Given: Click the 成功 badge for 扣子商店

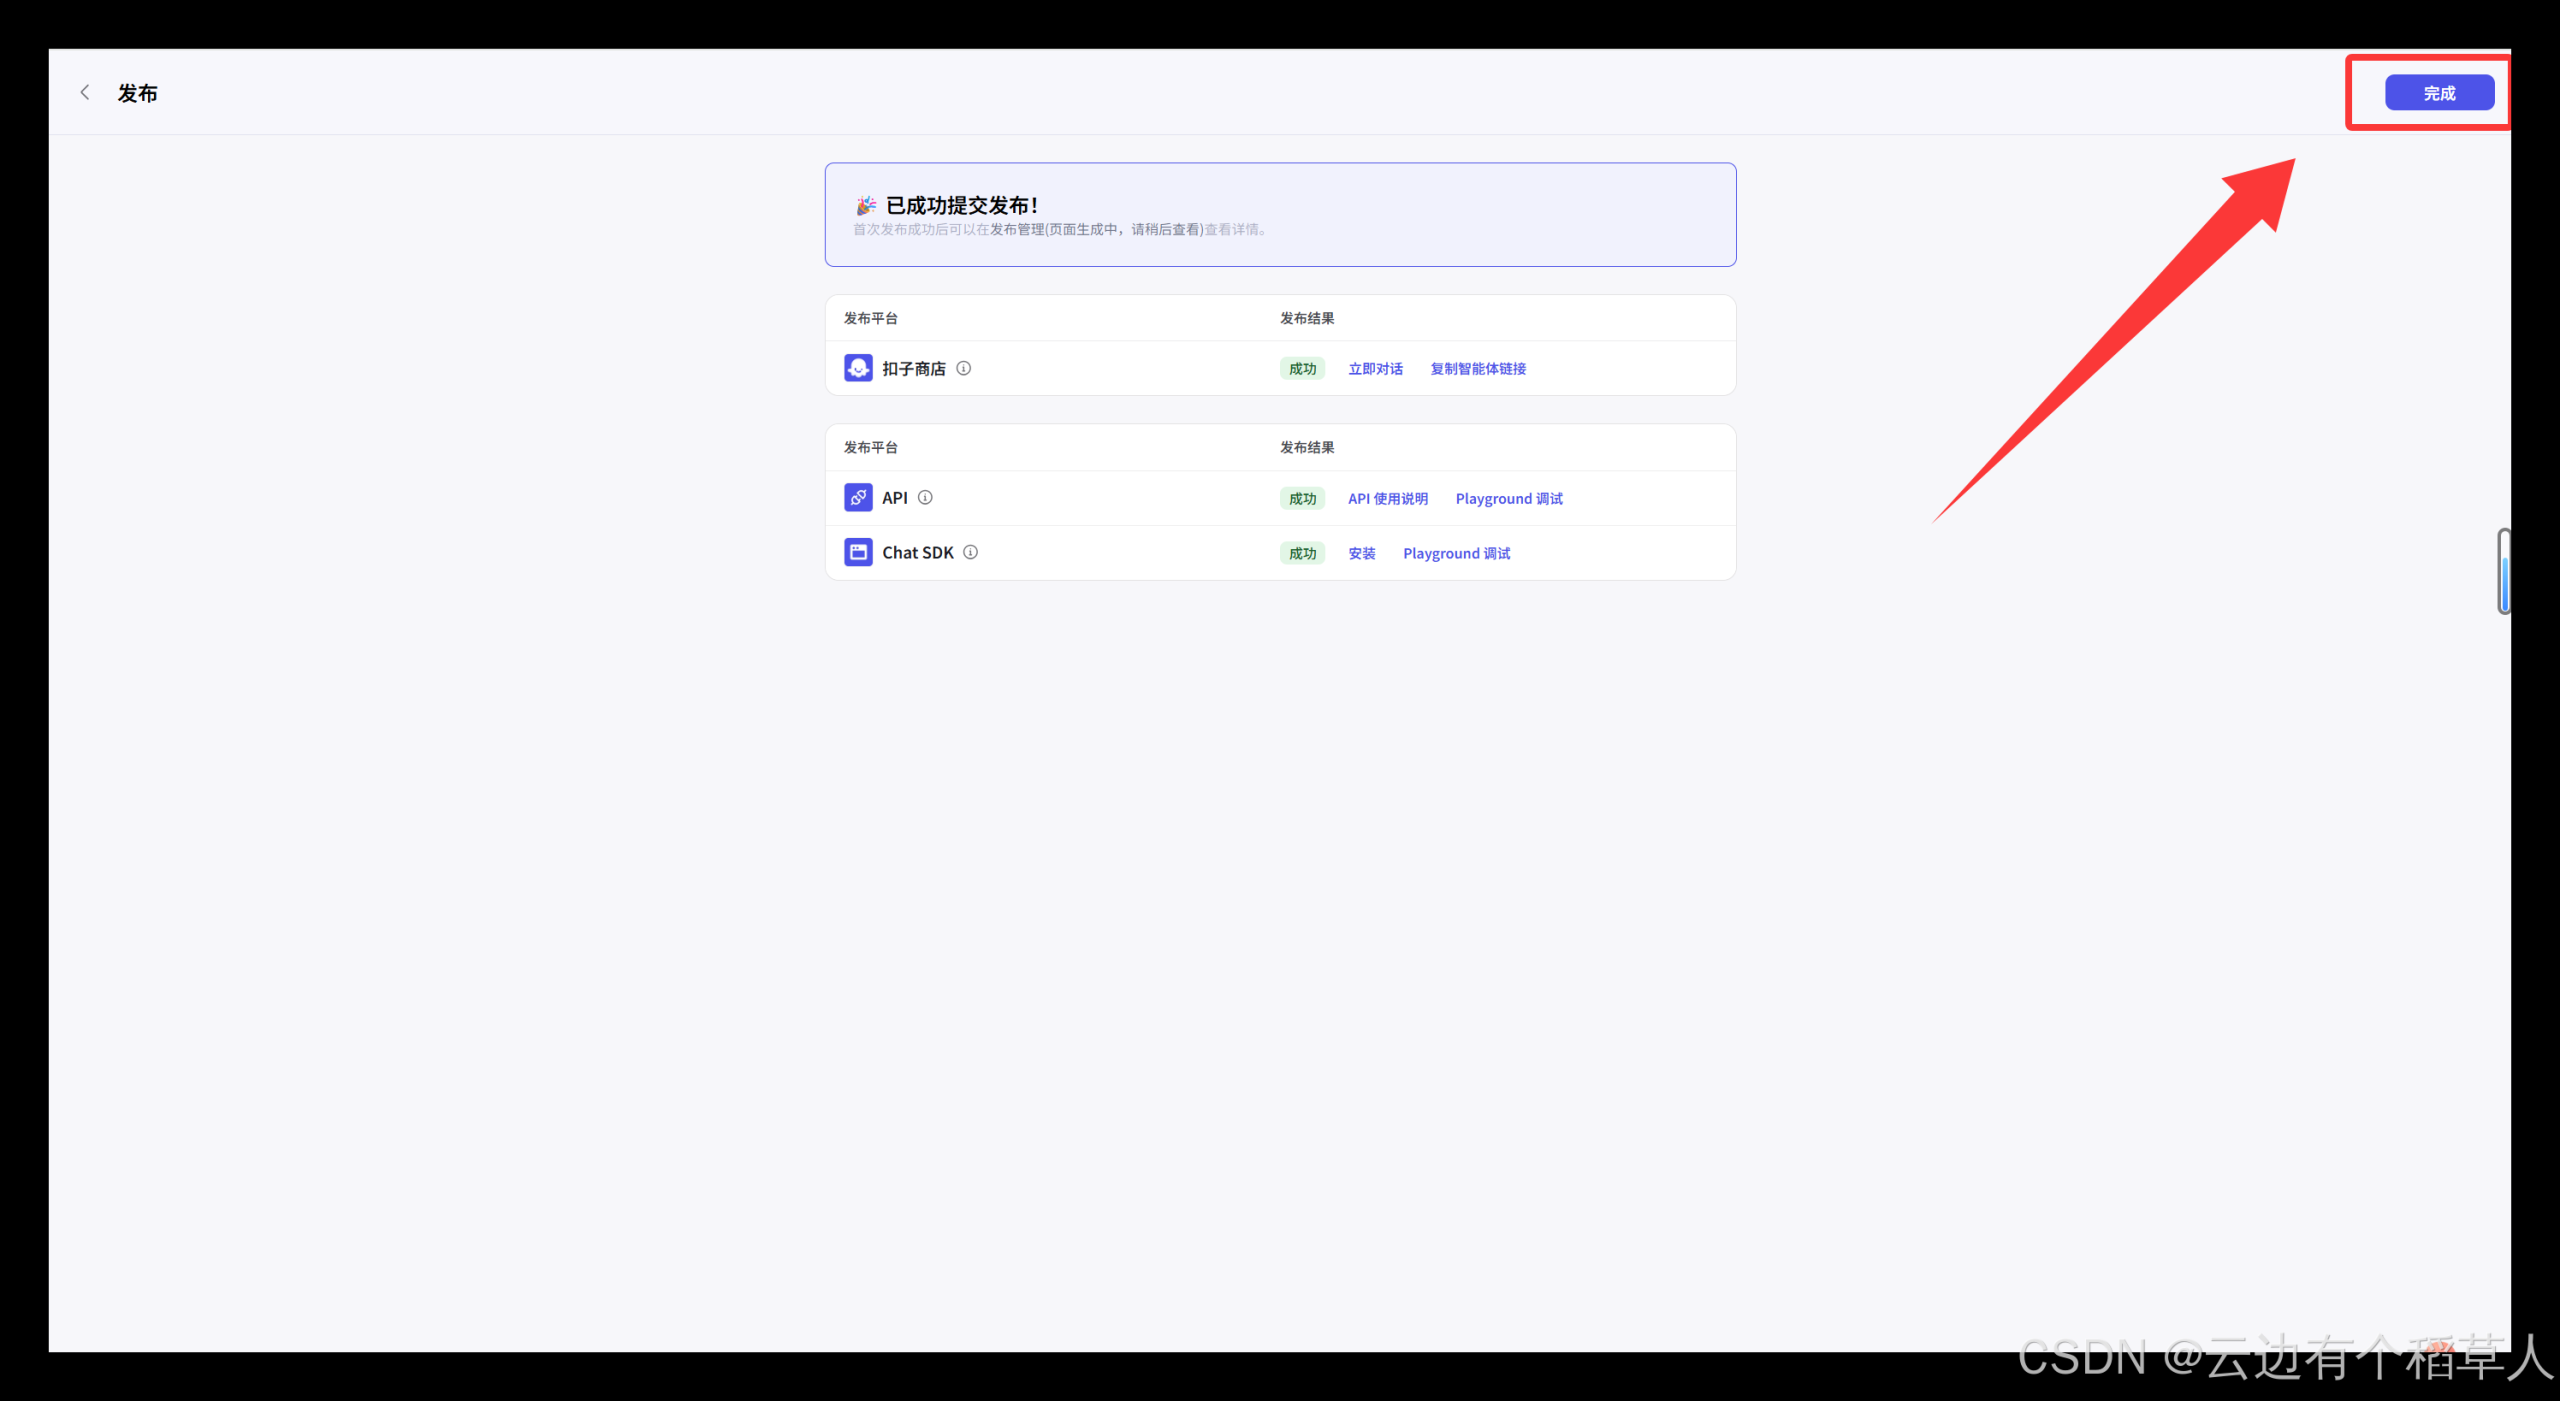Looking at the screenshot, I should point(1302,369).
